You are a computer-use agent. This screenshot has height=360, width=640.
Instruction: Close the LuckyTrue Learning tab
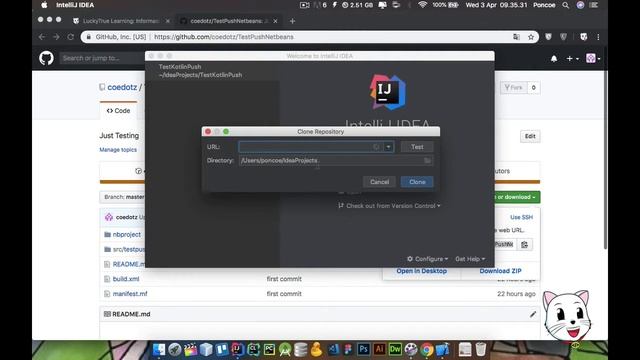(167, 21)
